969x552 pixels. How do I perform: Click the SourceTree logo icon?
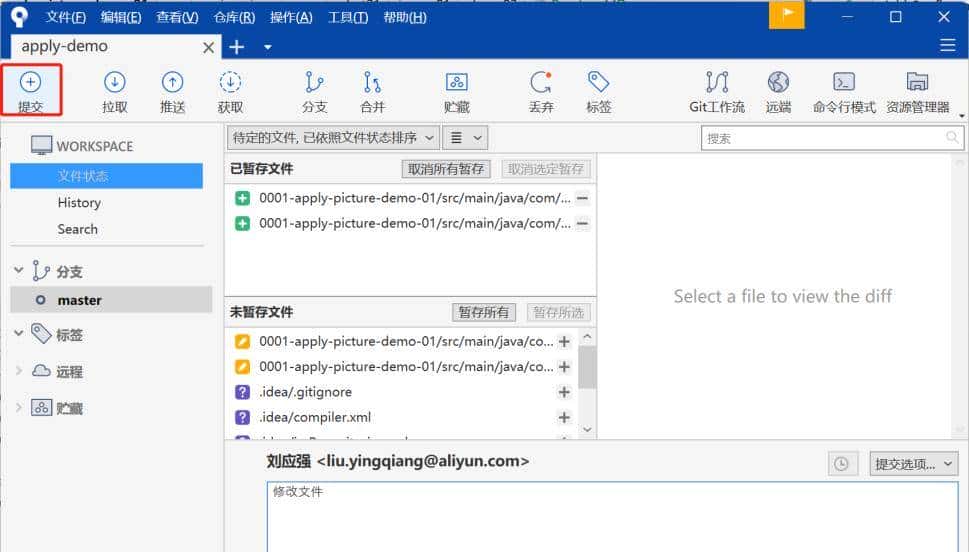click(19, 17)
